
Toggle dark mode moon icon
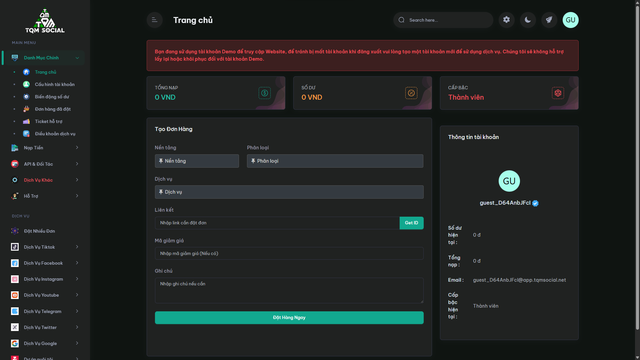tap(527, 20)
